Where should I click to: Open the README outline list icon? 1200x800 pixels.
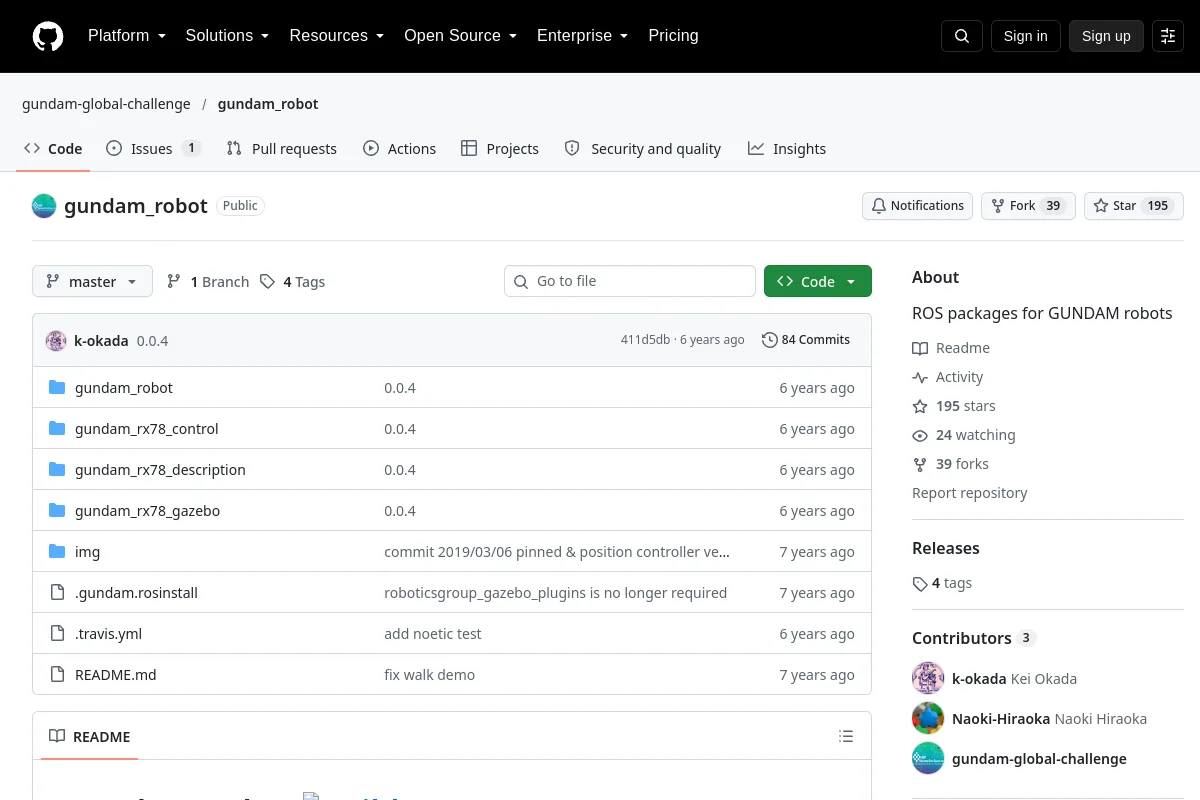point(846,737)
